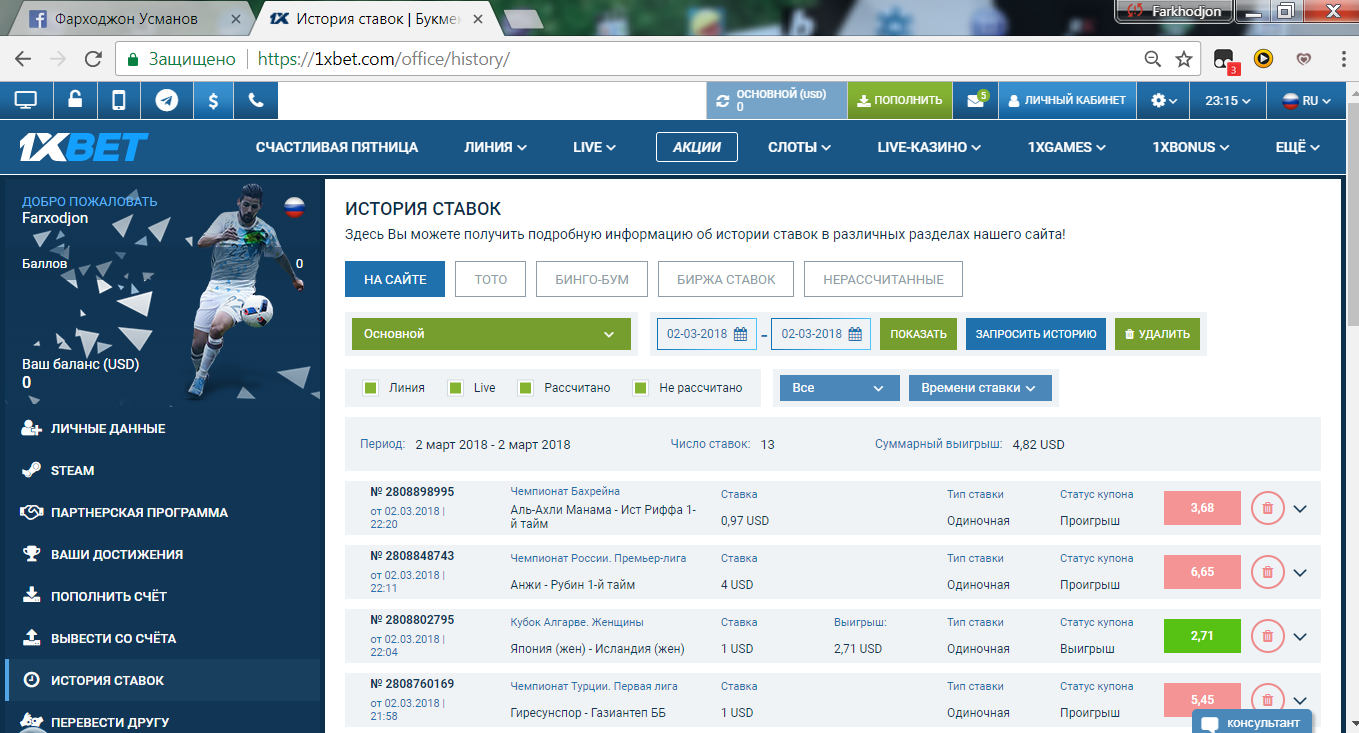Select the НЕРАССЧИТАННЫЕ tab
The height and width of the screenshot is (733, 1359).
(883, 280)
